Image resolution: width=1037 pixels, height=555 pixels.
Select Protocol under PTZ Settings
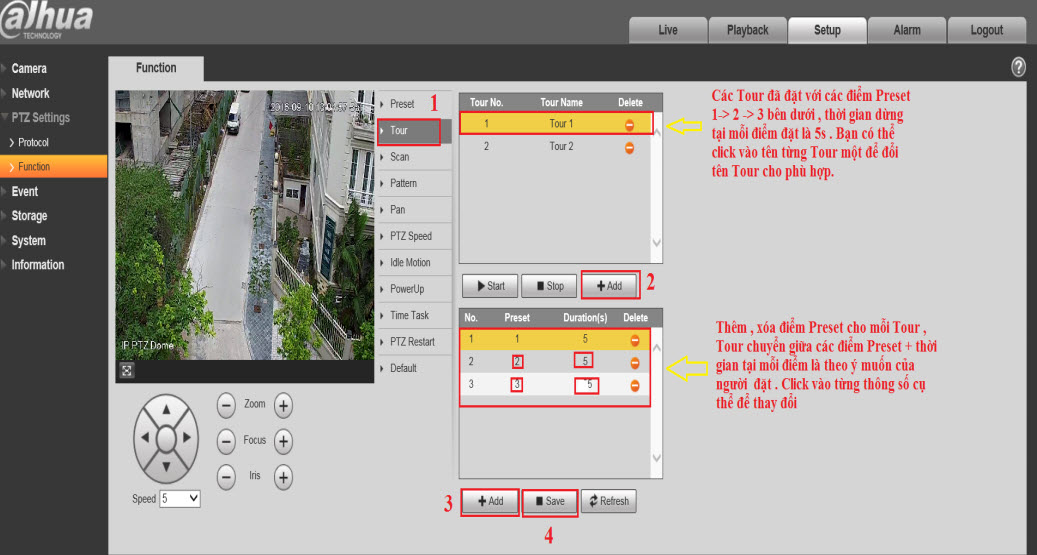pos(33,143)
